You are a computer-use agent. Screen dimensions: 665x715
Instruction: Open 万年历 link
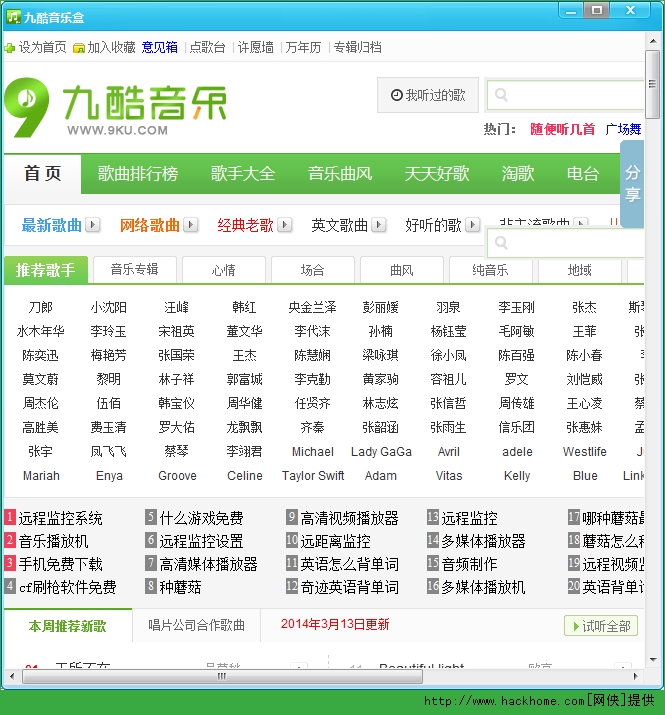click(303, 47)
